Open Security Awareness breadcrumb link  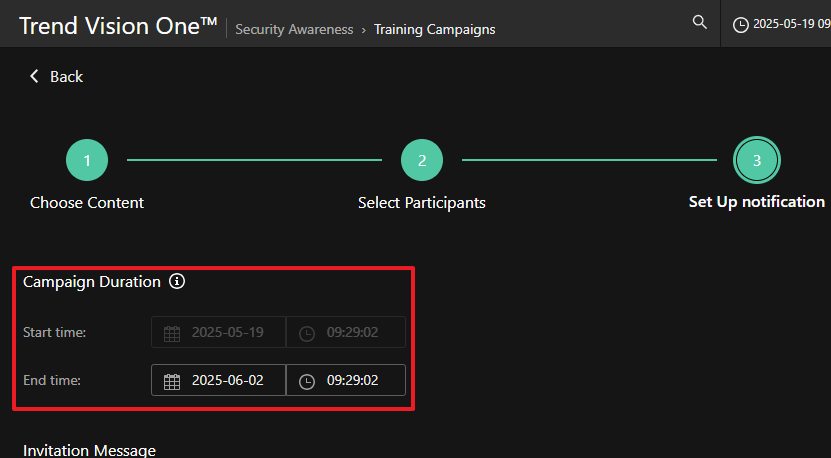294,29
